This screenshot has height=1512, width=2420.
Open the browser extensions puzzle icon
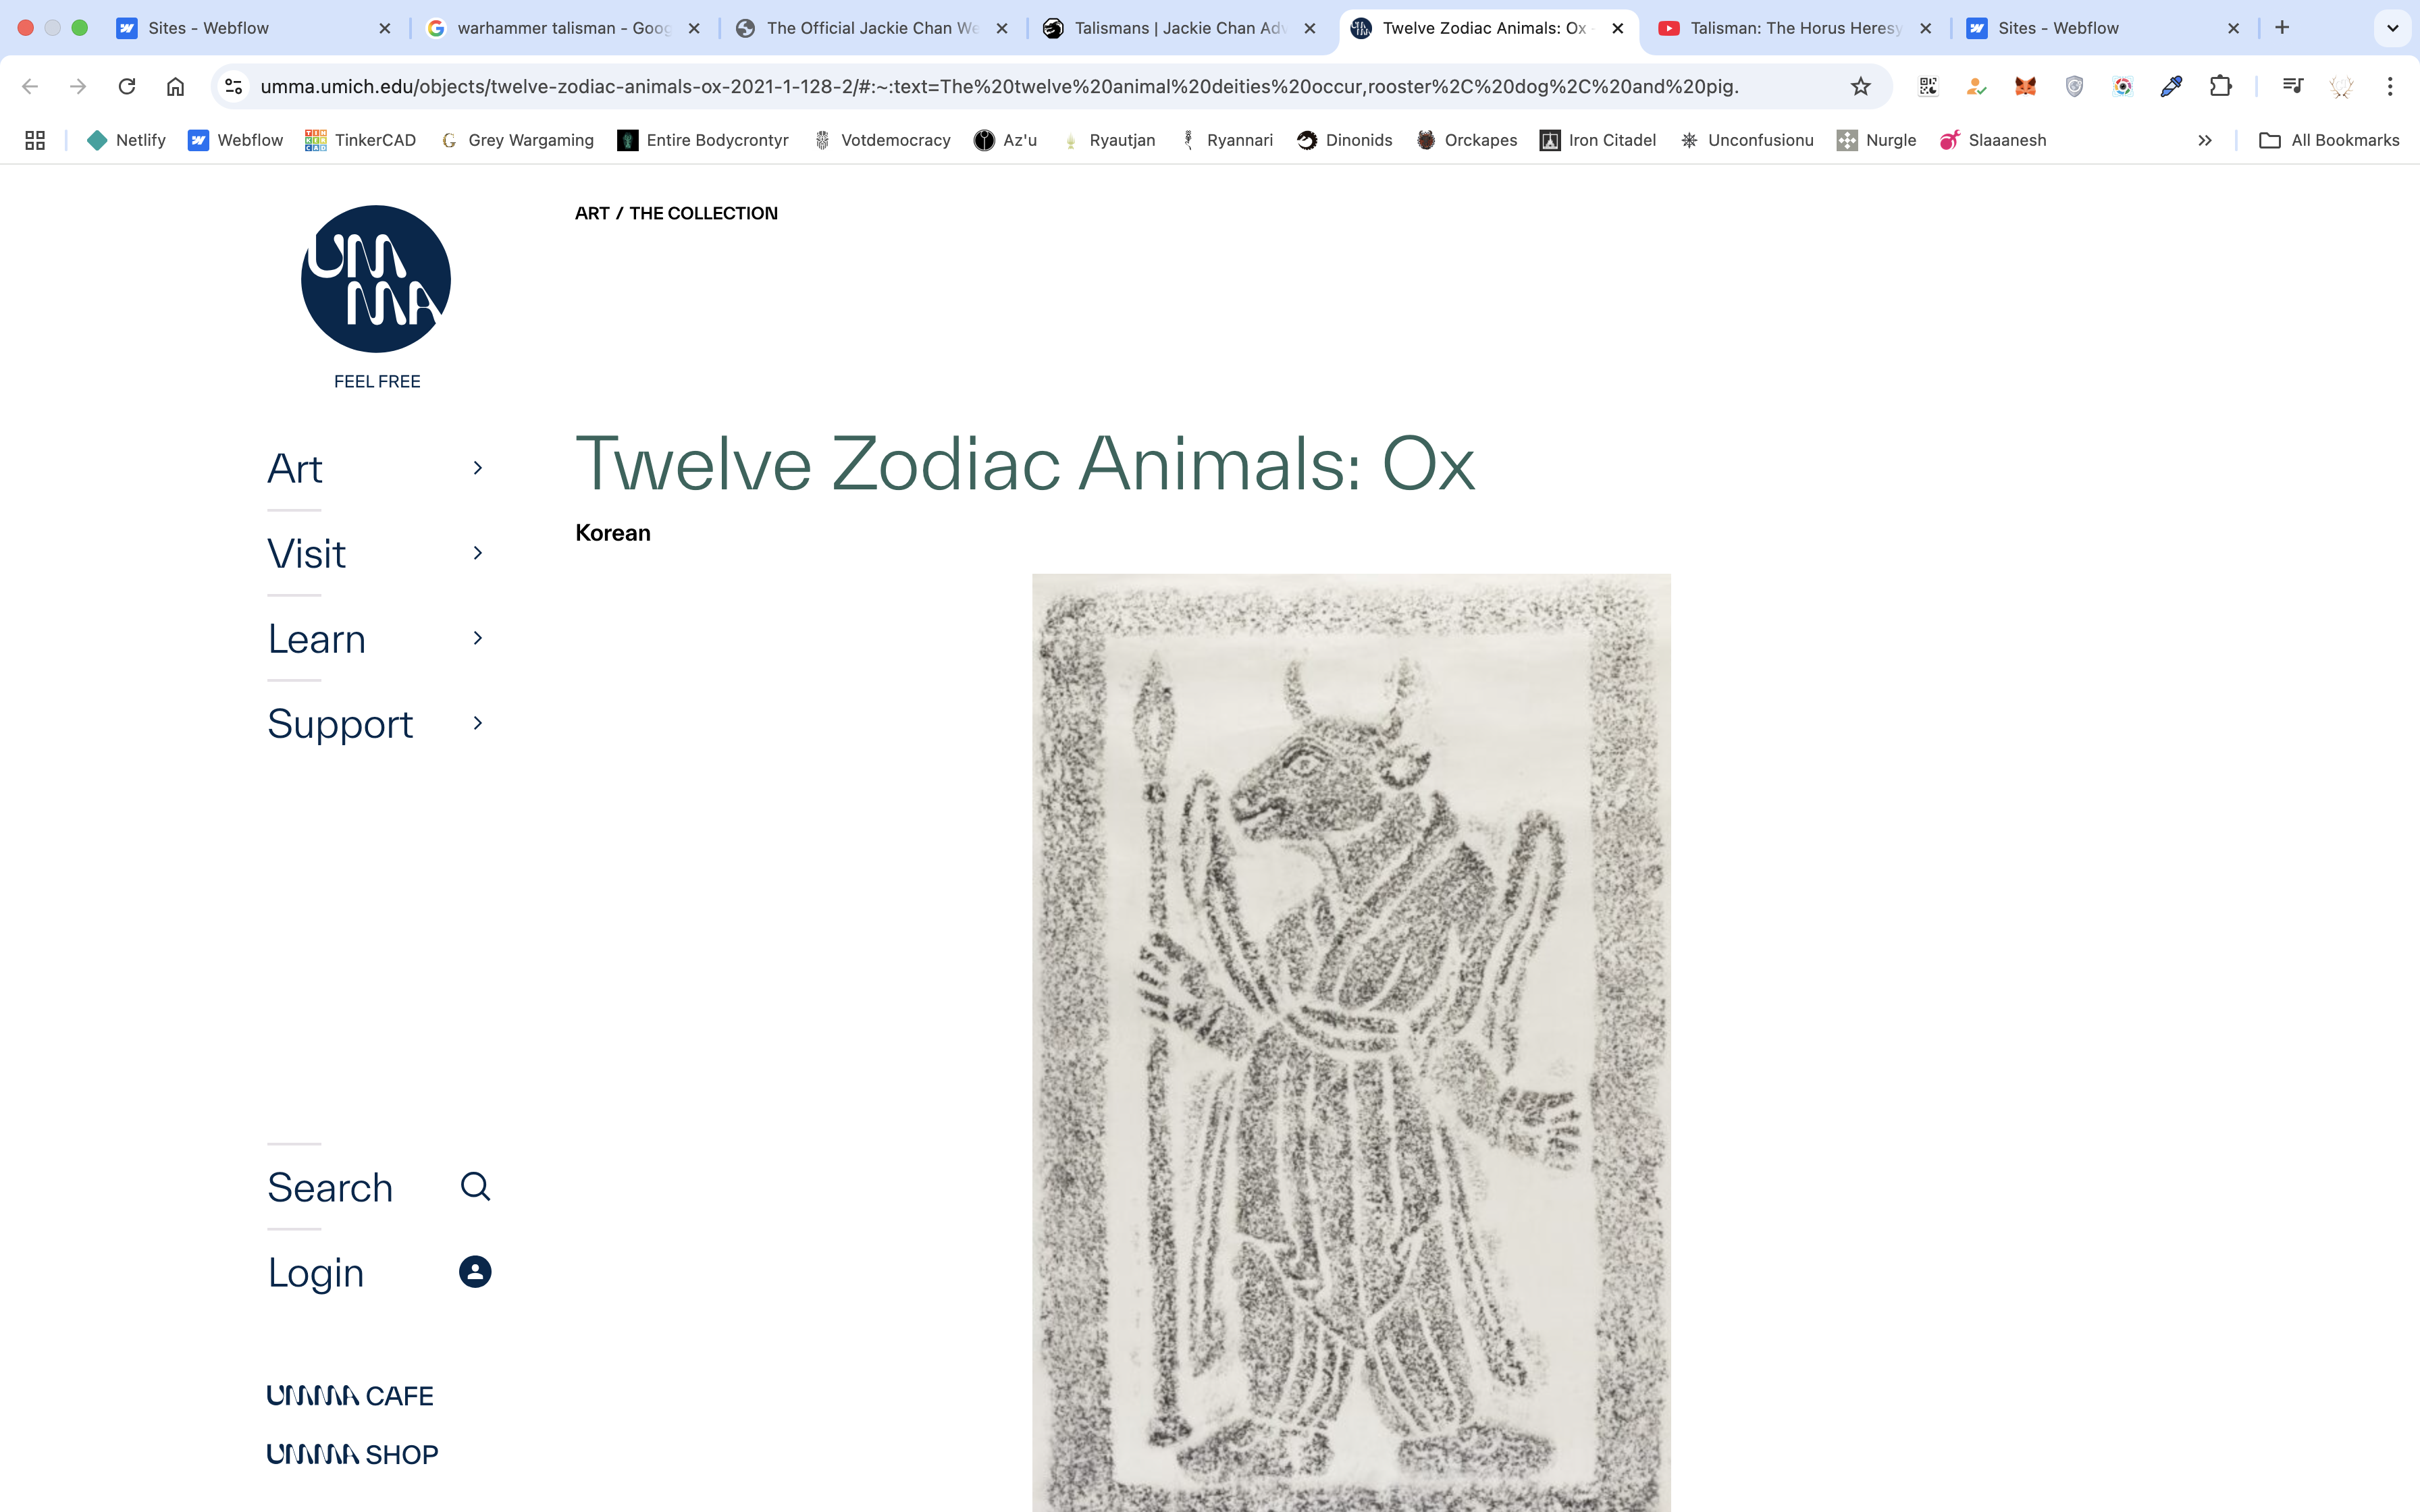2220,86
